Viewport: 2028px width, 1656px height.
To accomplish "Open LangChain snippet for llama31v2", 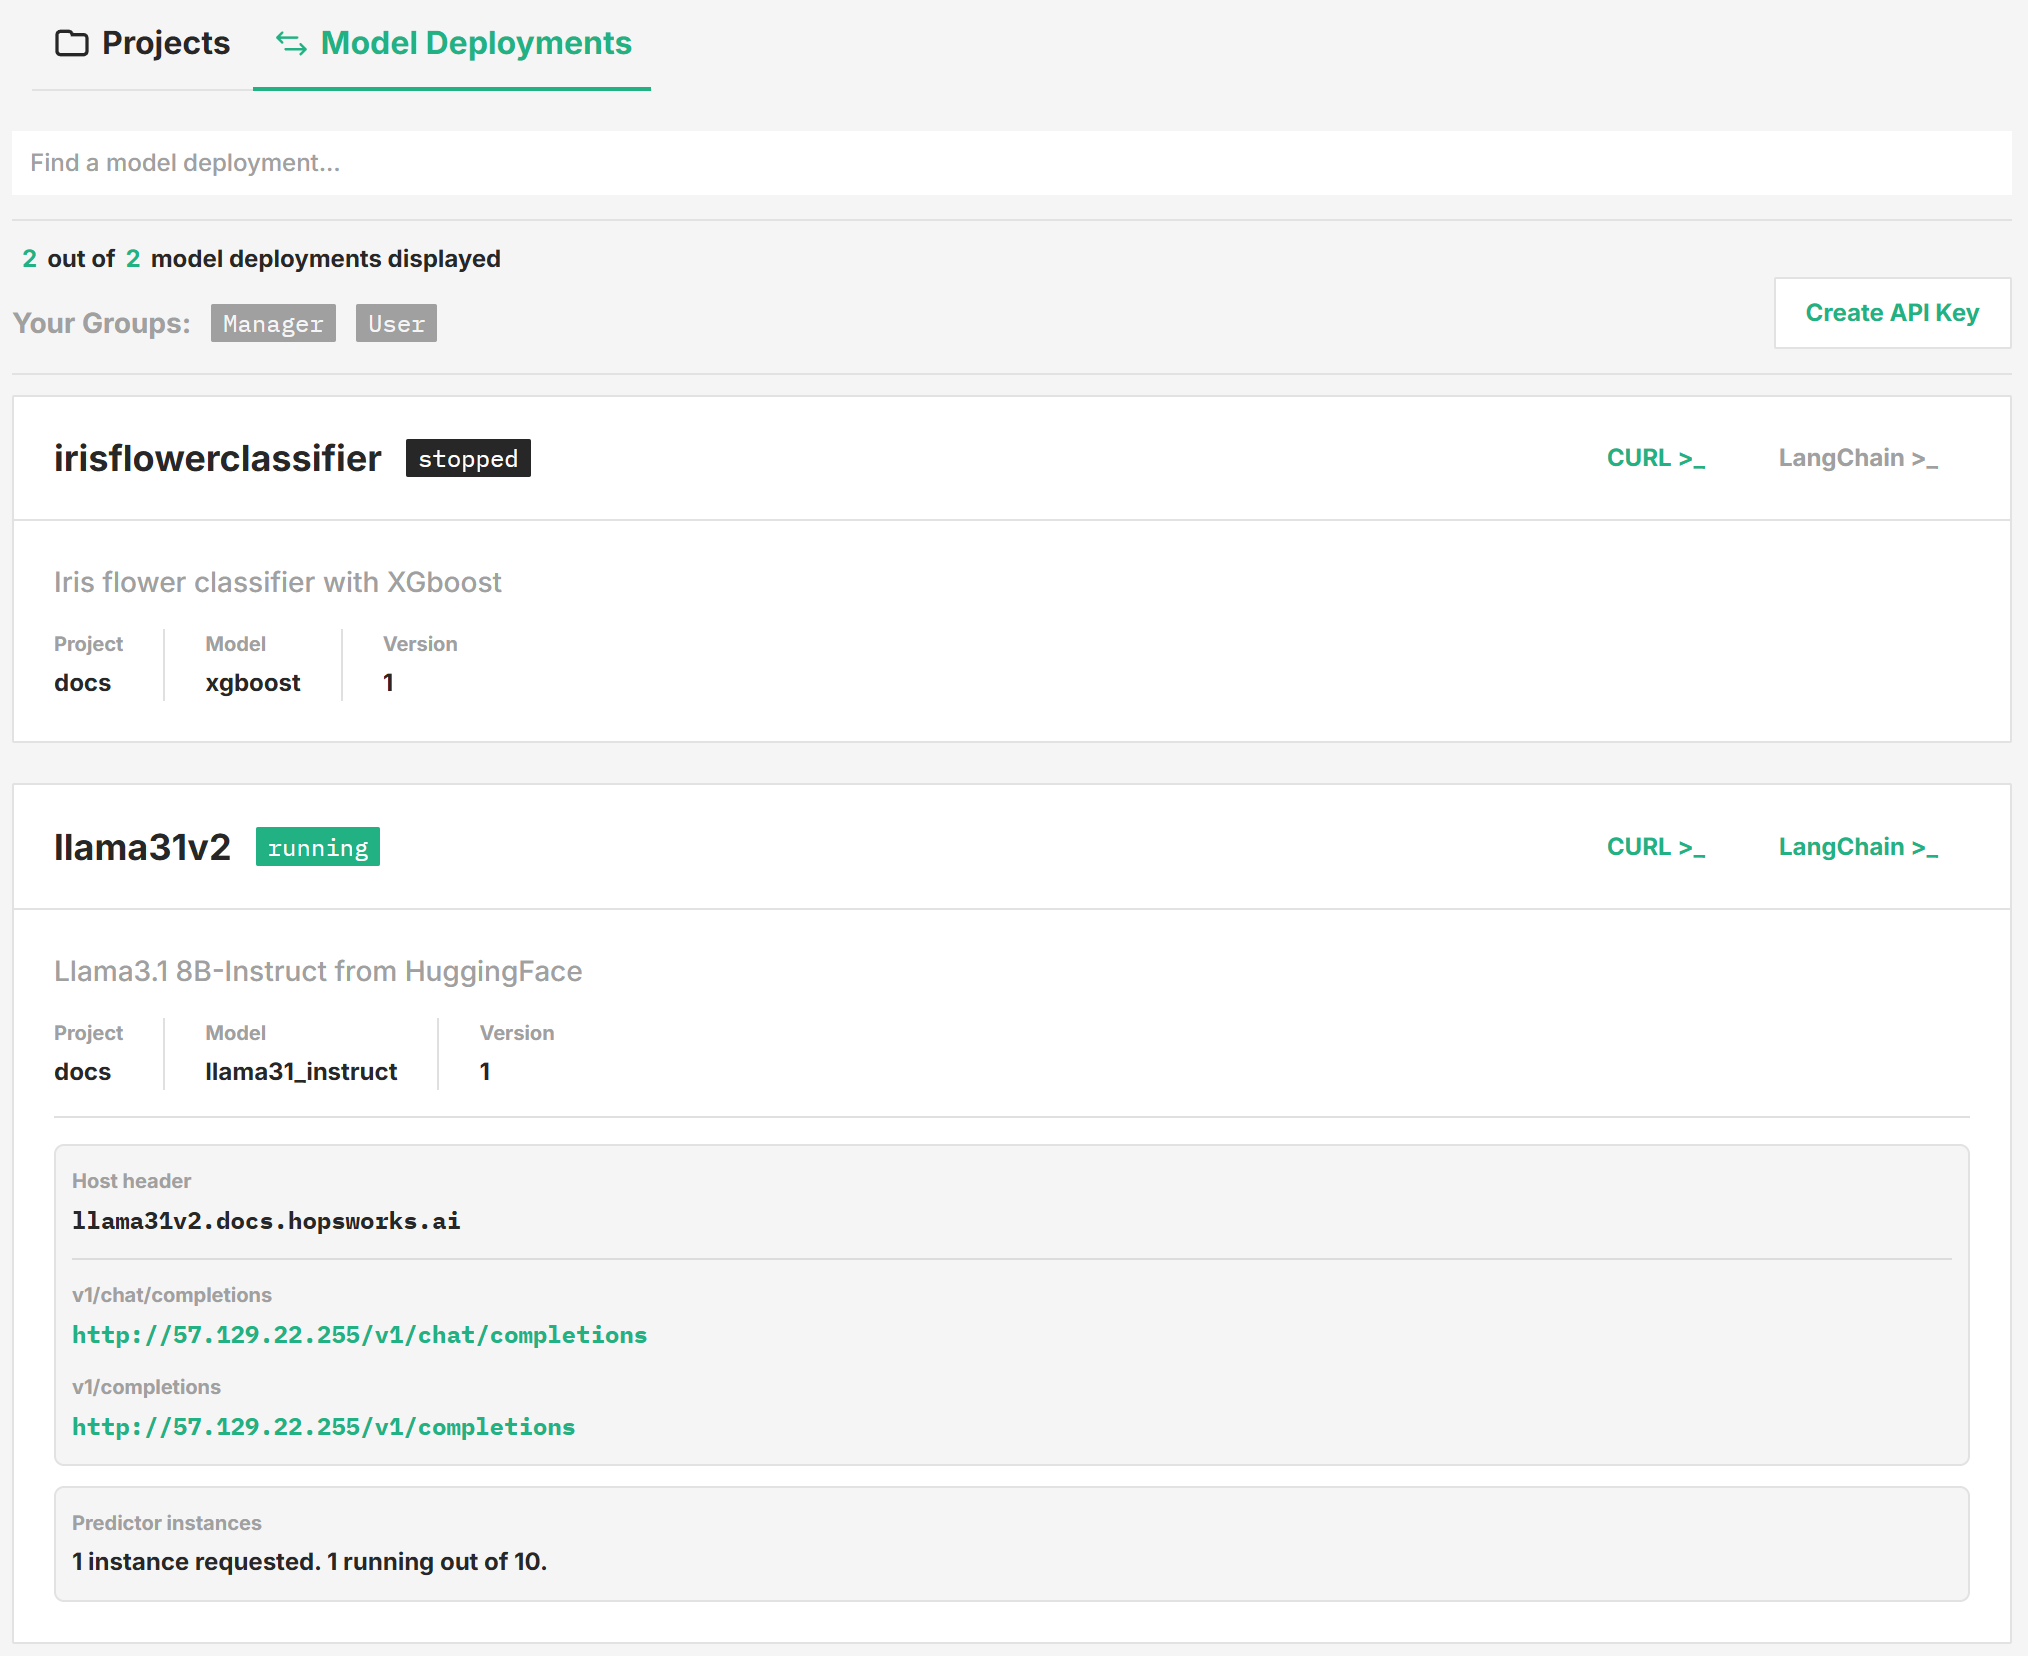I will click(1857, 847).
